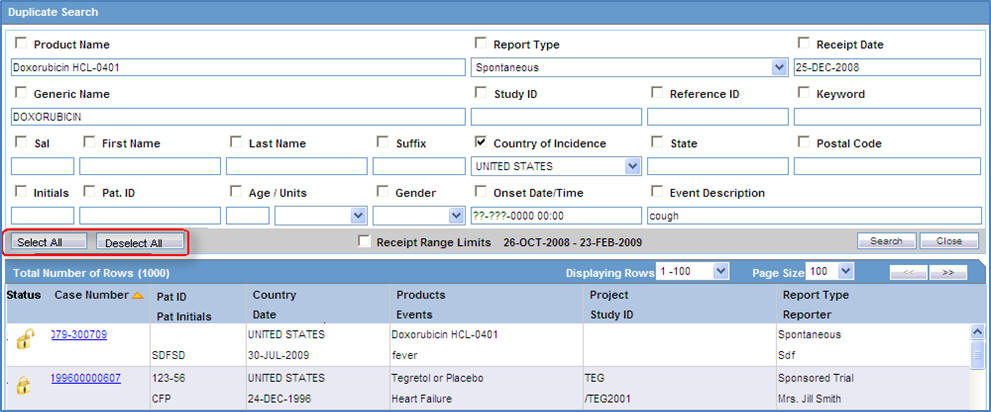Open case link 079-300709

point(79,334)
